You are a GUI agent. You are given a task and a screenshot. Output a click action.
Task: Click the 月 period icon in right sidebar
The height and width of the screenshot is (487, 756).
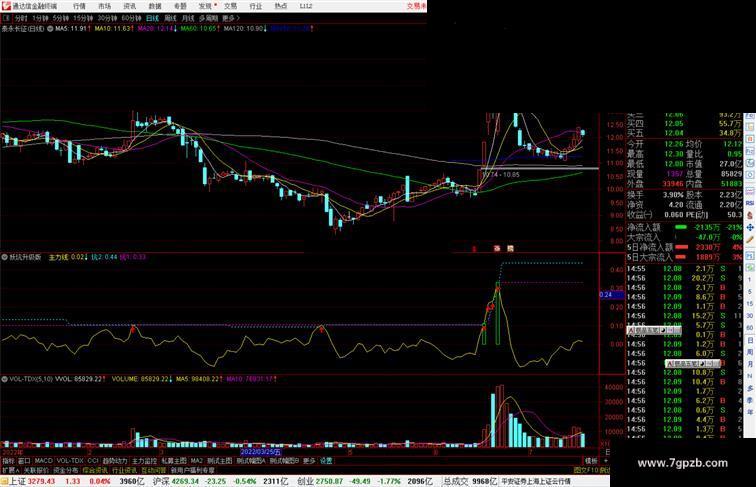pyautogui.click(x=750, y=364)
